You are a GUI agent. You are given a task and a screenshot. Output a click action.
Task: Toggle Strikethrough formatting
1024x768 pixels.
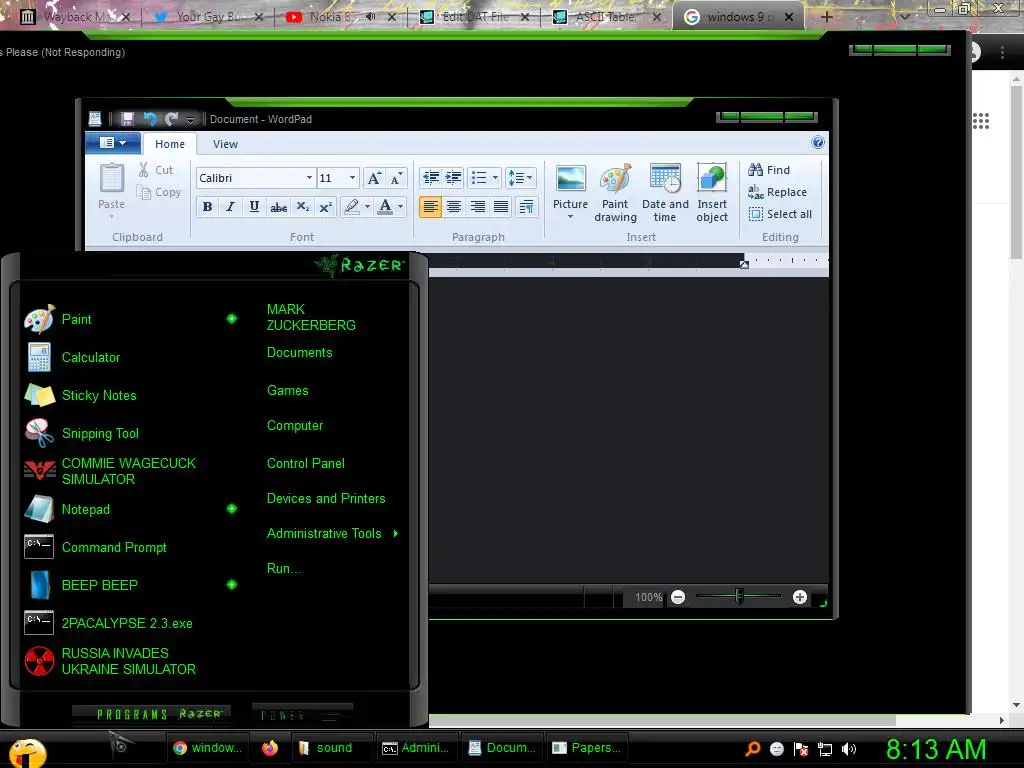click(278, 207)
